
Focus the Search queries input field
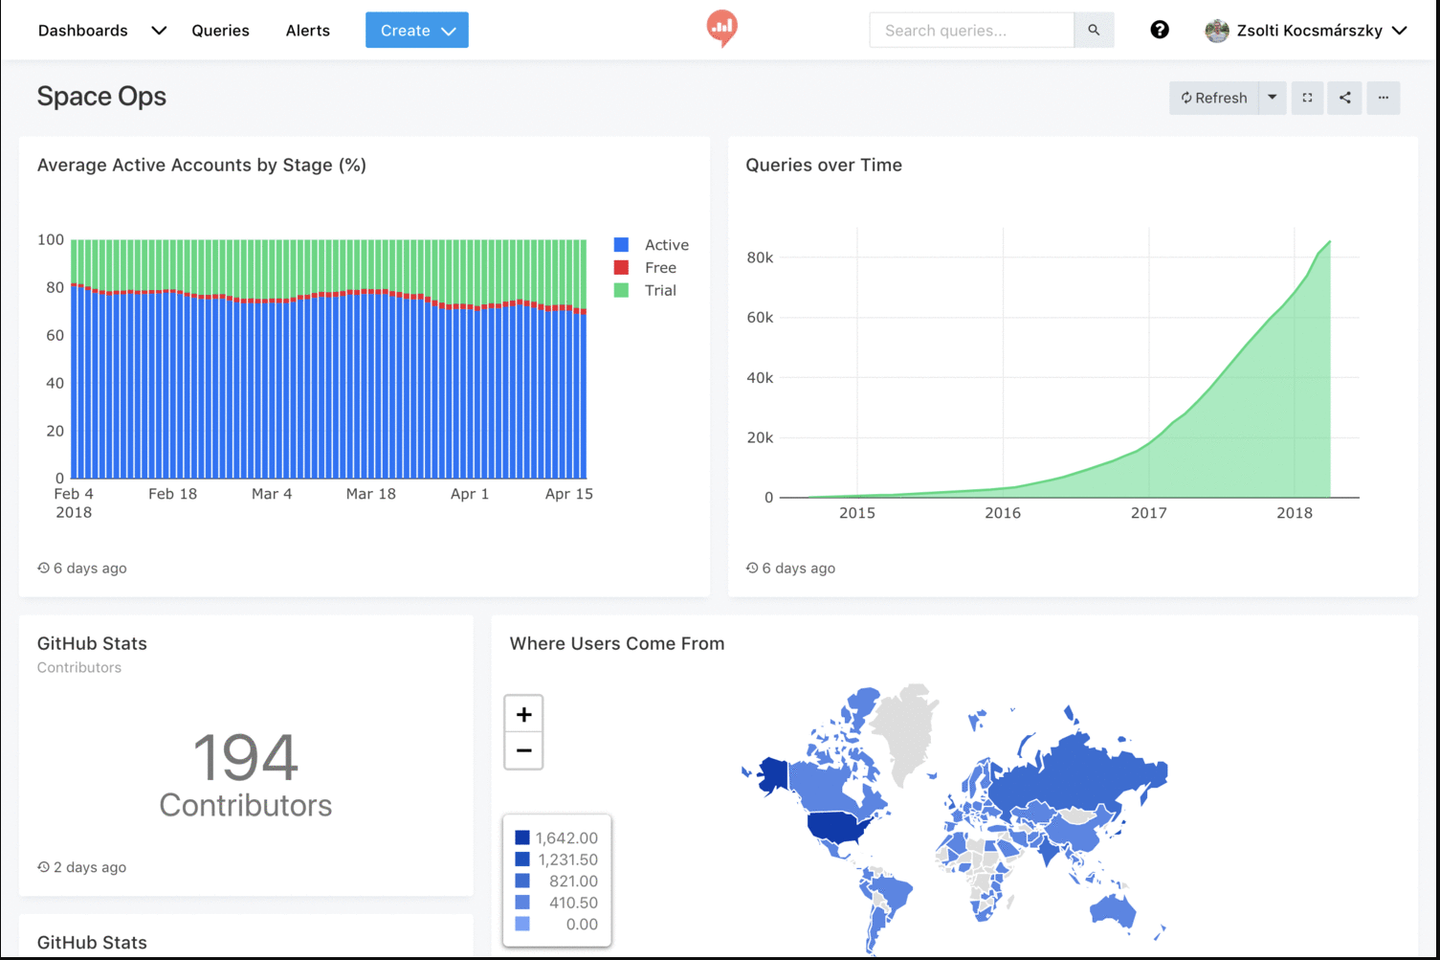point(971,30)
